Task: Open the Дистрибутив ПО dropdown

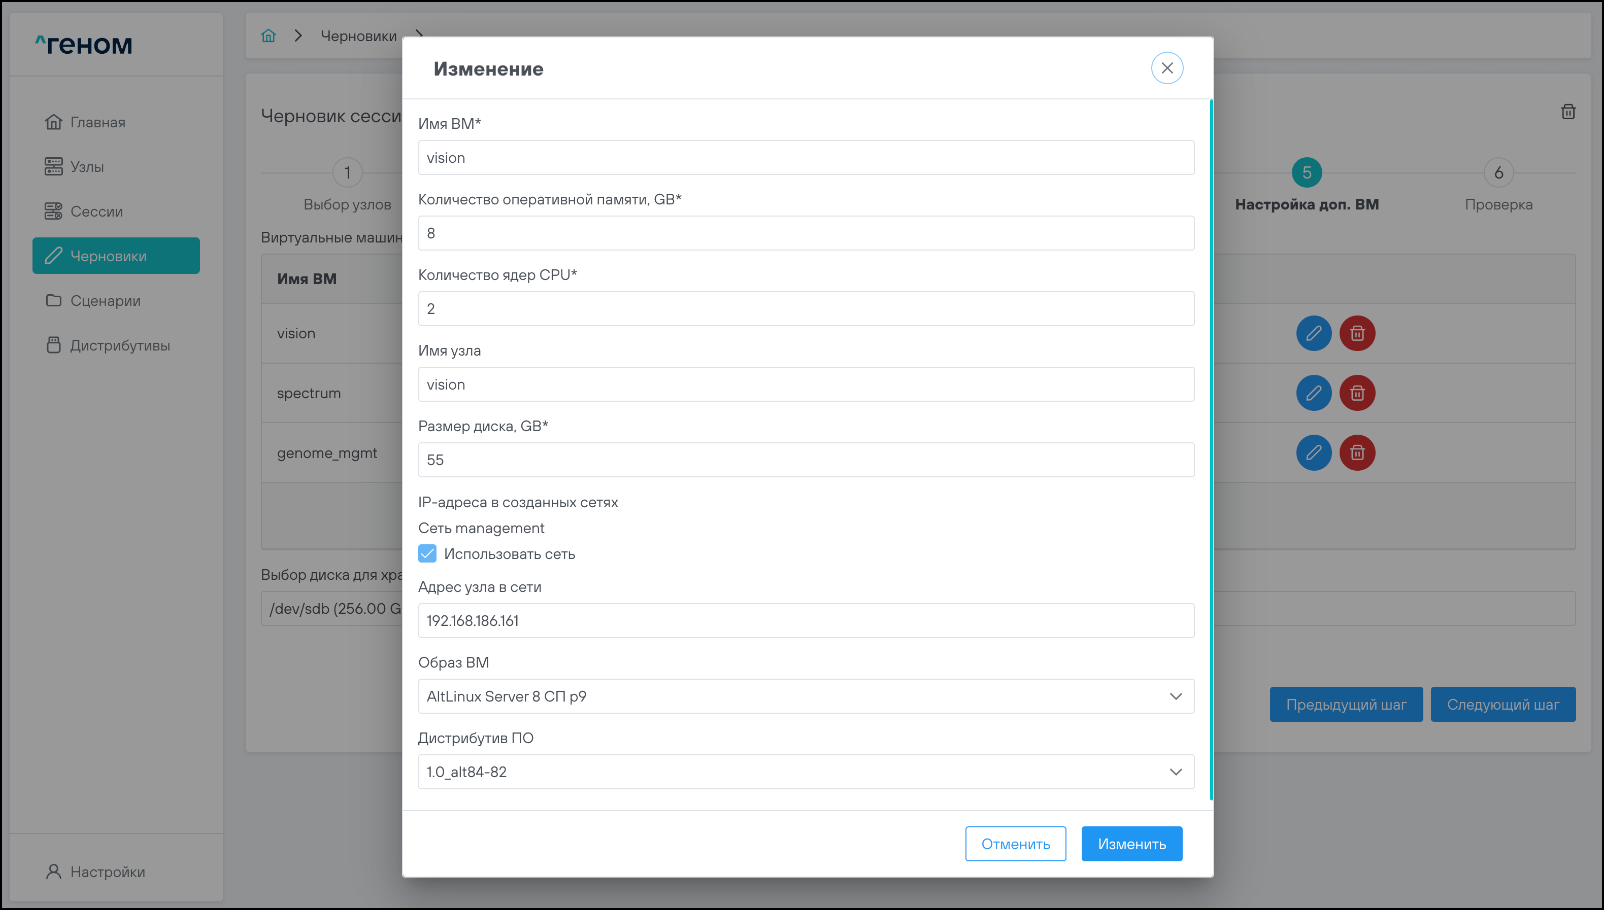Action: (x=805, y=772)
